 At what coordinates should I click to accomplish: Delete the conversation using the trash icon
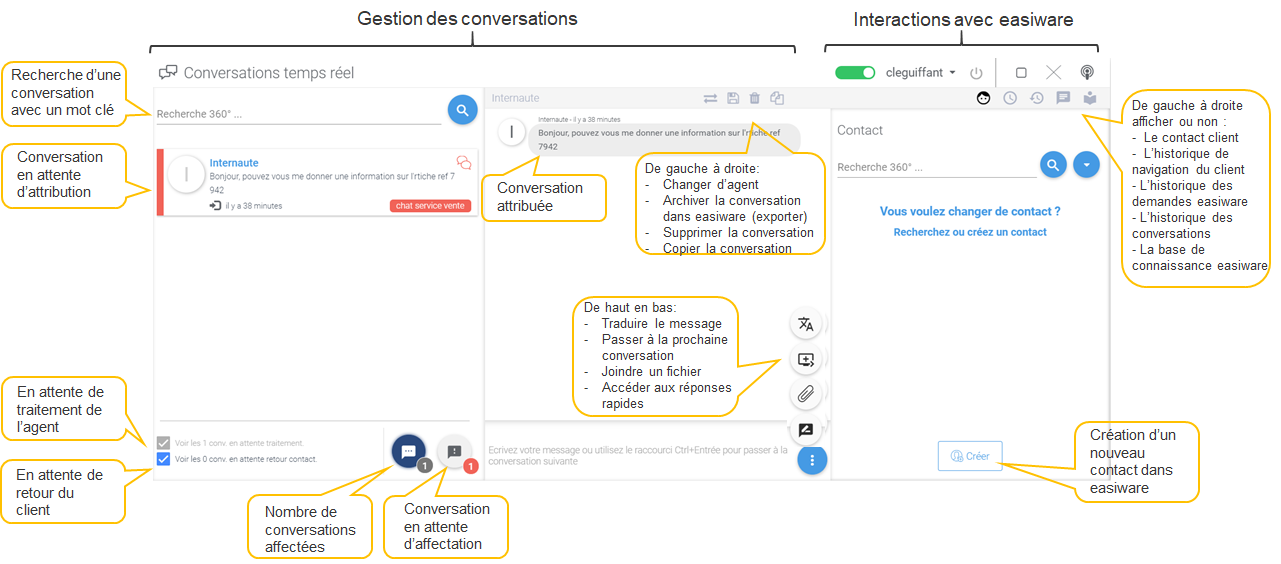click(755, 98)
